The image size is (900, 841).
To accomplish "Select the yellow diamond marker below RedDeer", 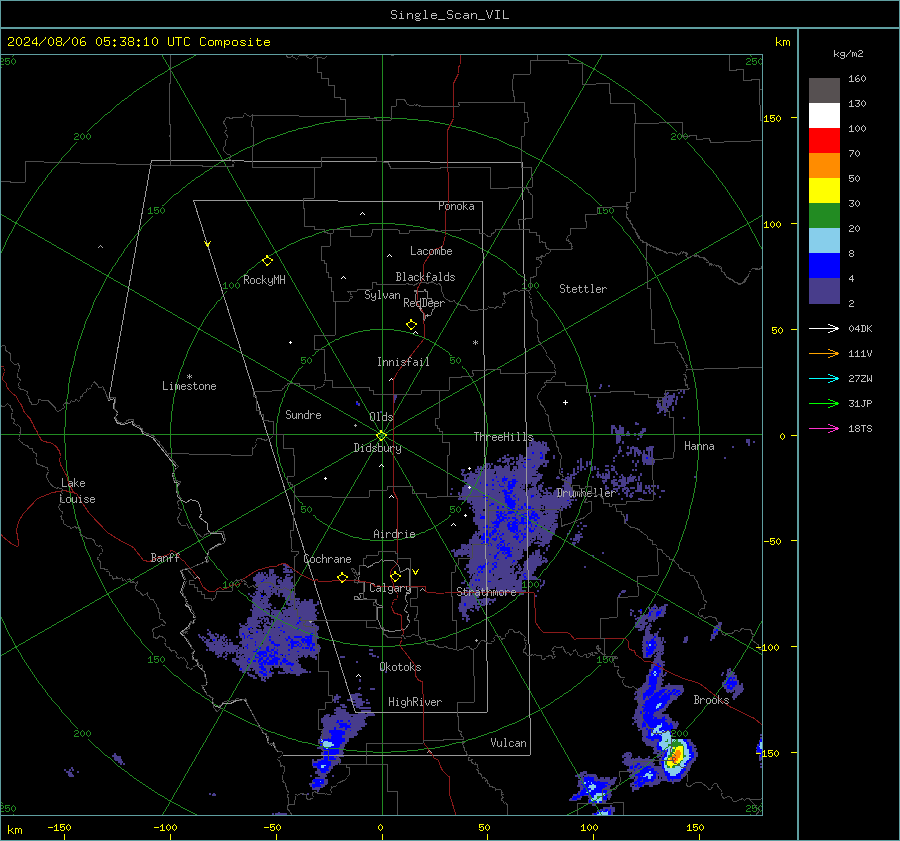I will [412, 325].
